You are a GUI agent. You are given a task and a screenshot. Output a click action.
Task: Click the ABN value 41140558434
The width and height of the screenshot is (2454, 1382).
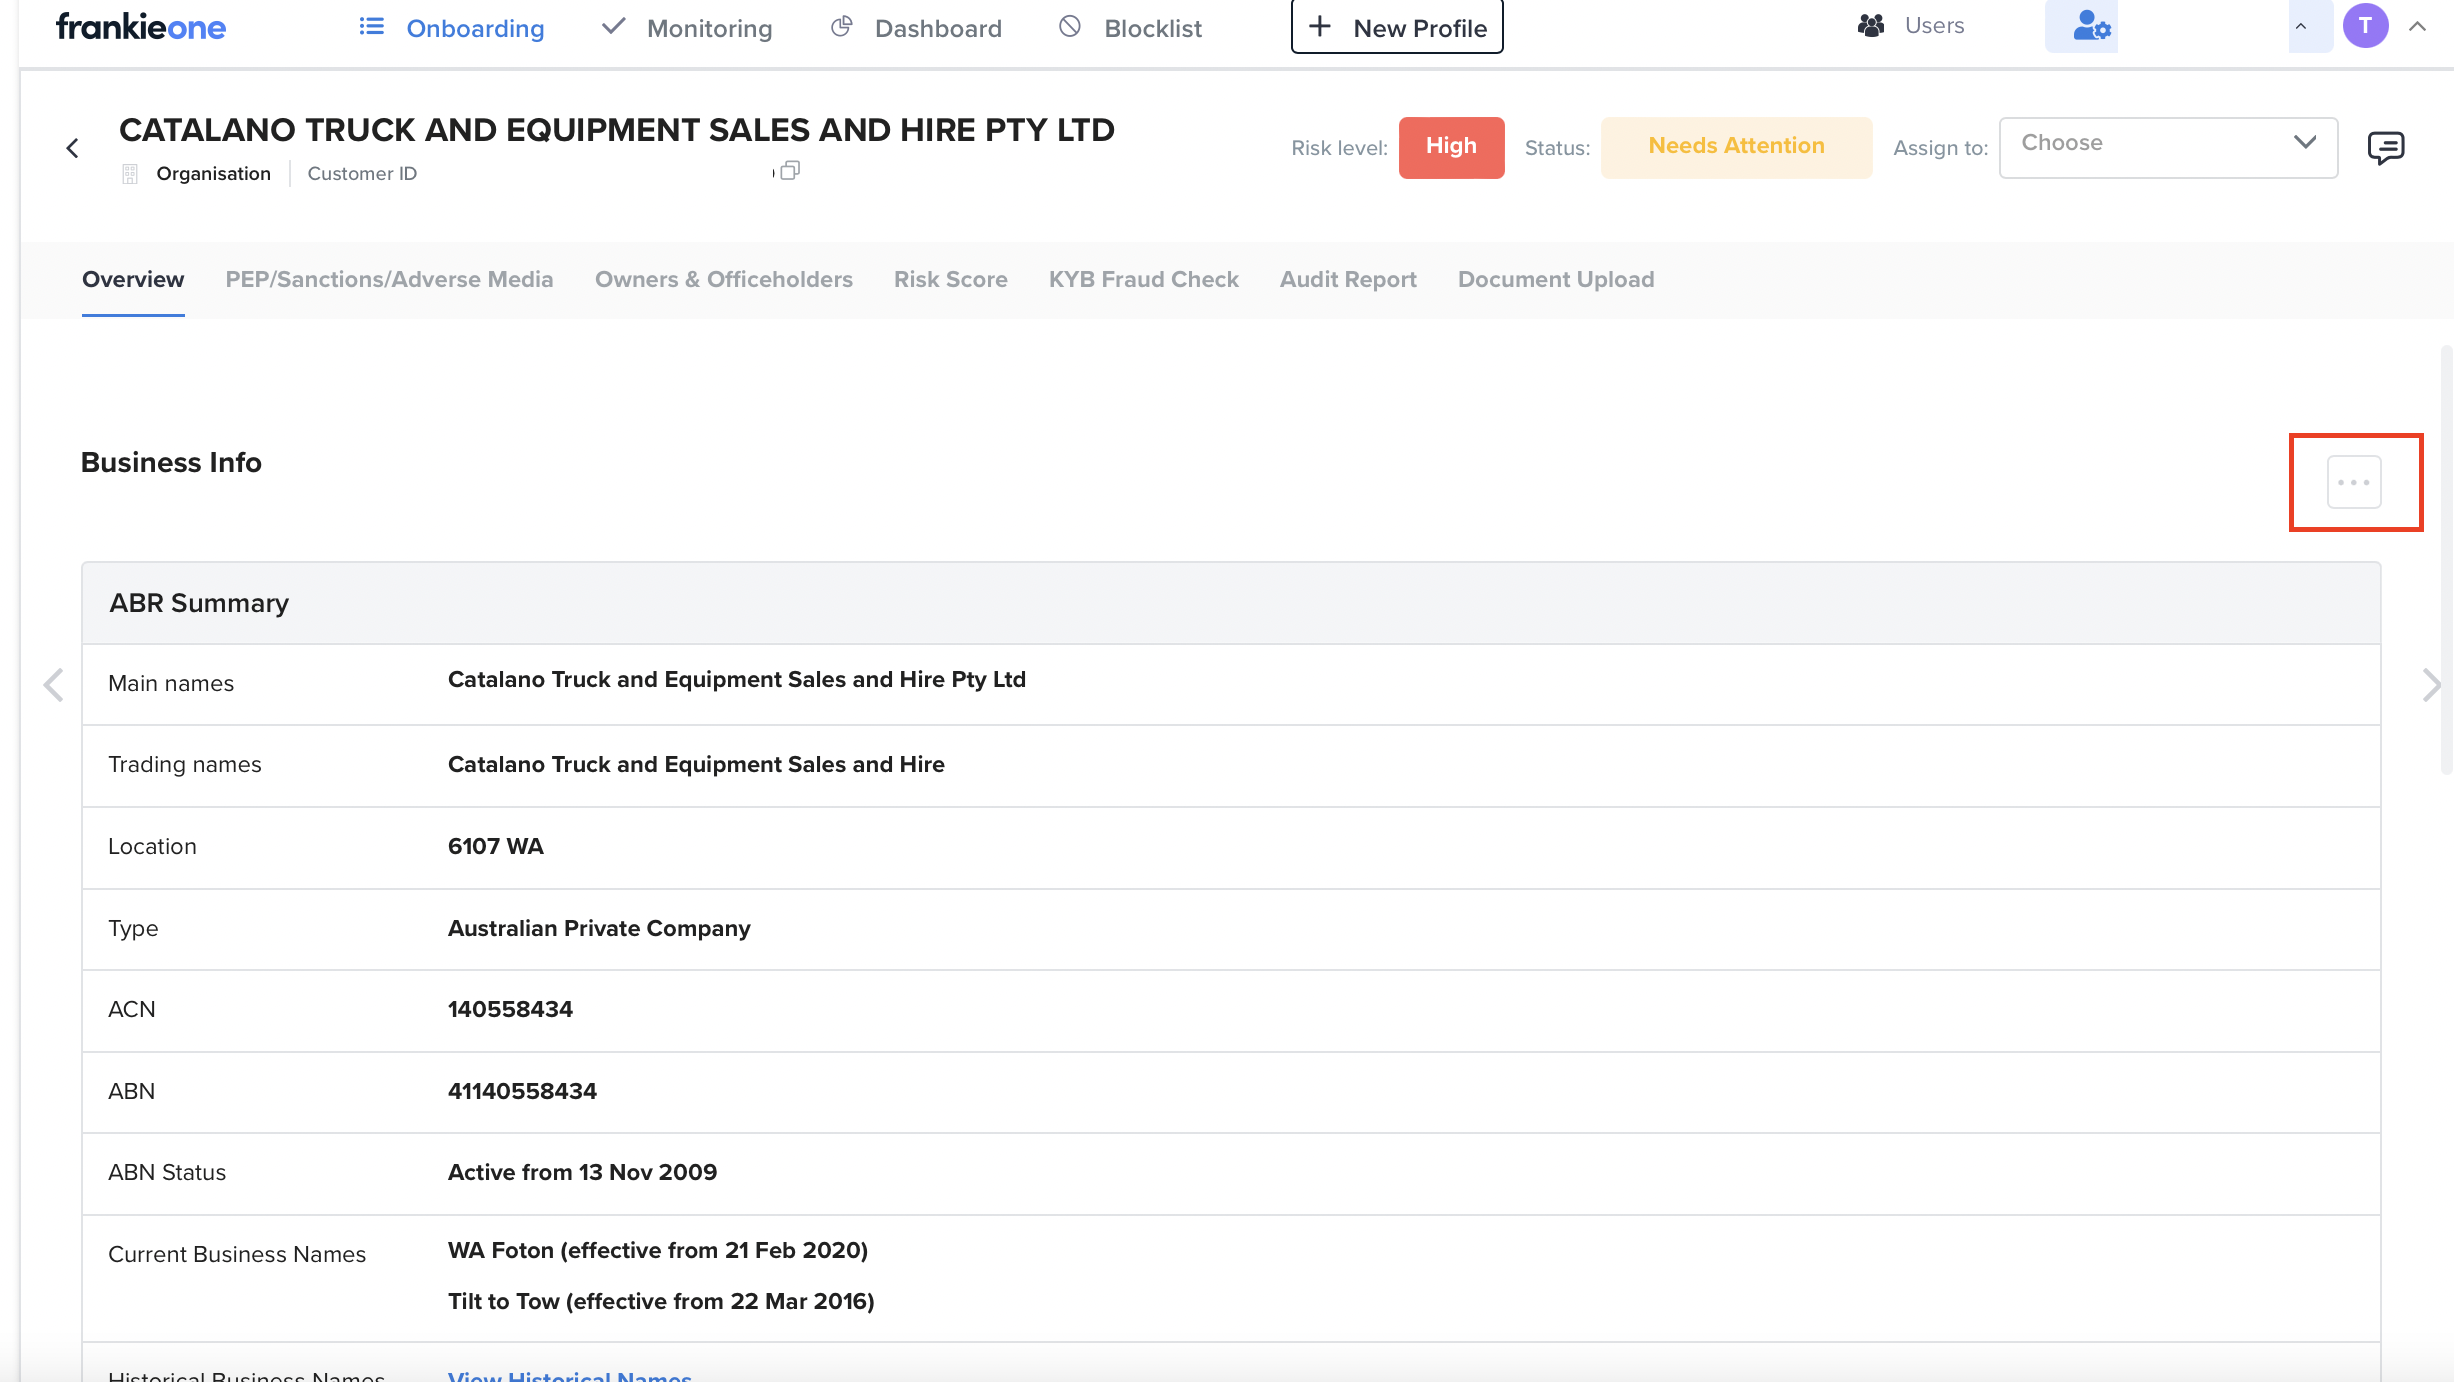[x=522, y=1091]
